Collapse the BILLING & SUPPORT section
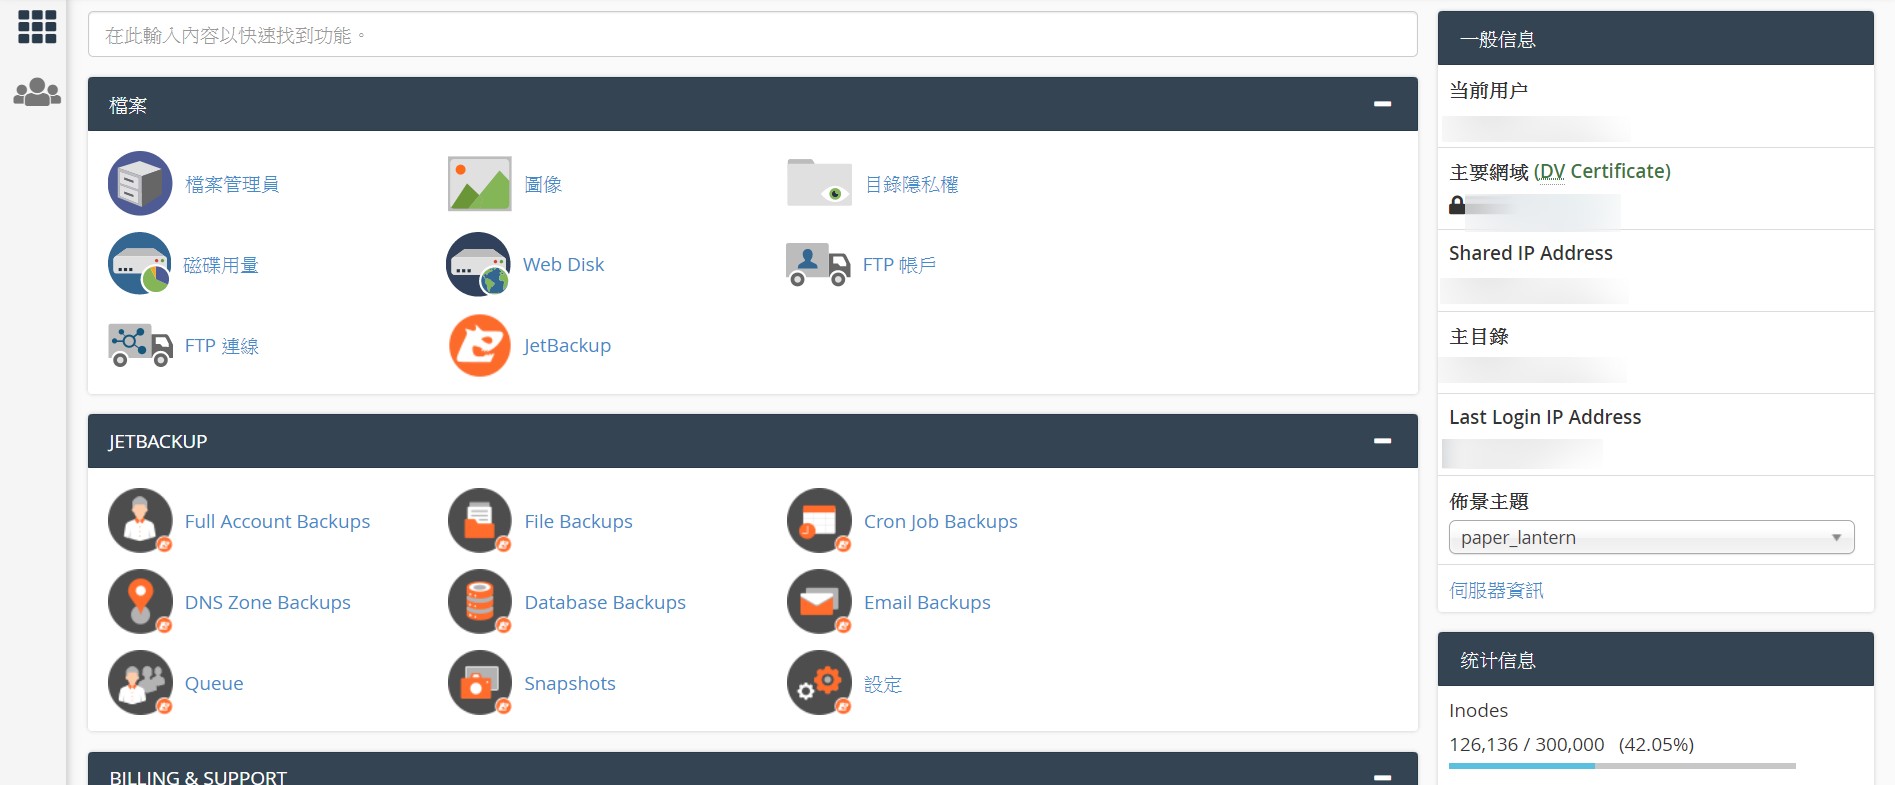 (x=1382, y=777)
